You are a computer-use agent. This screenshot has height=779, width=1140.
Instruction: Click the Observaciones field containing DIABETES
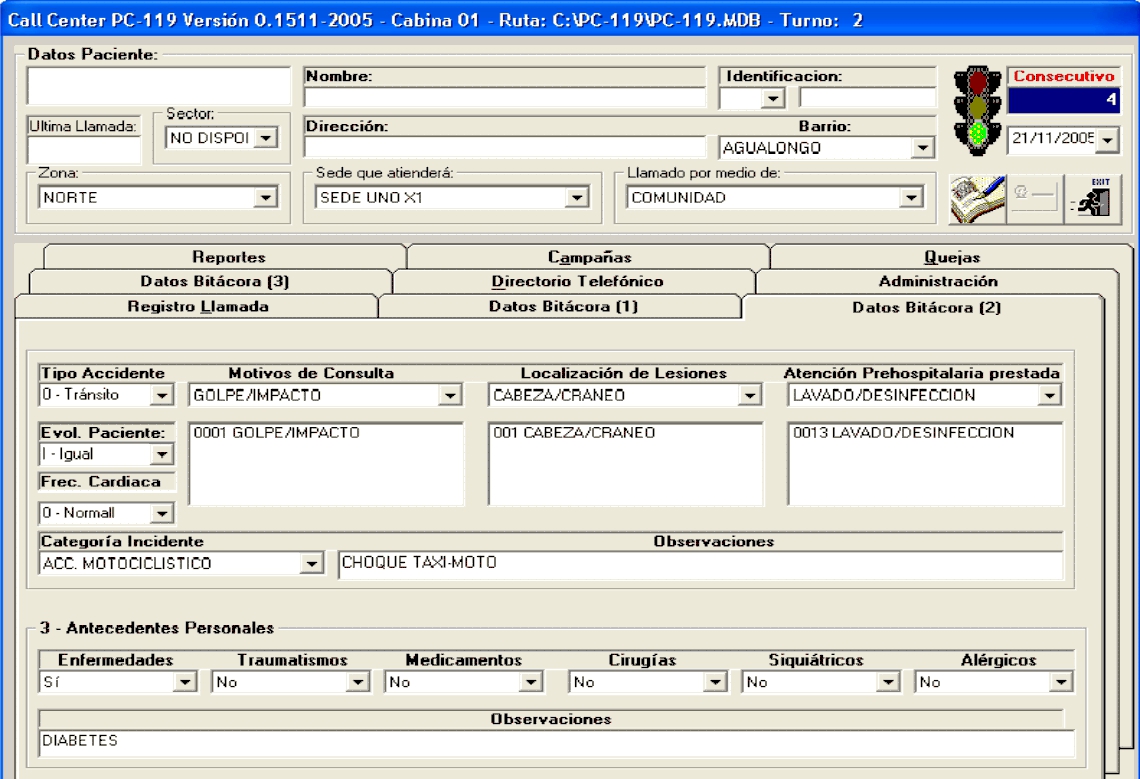(x=555, y=742)
